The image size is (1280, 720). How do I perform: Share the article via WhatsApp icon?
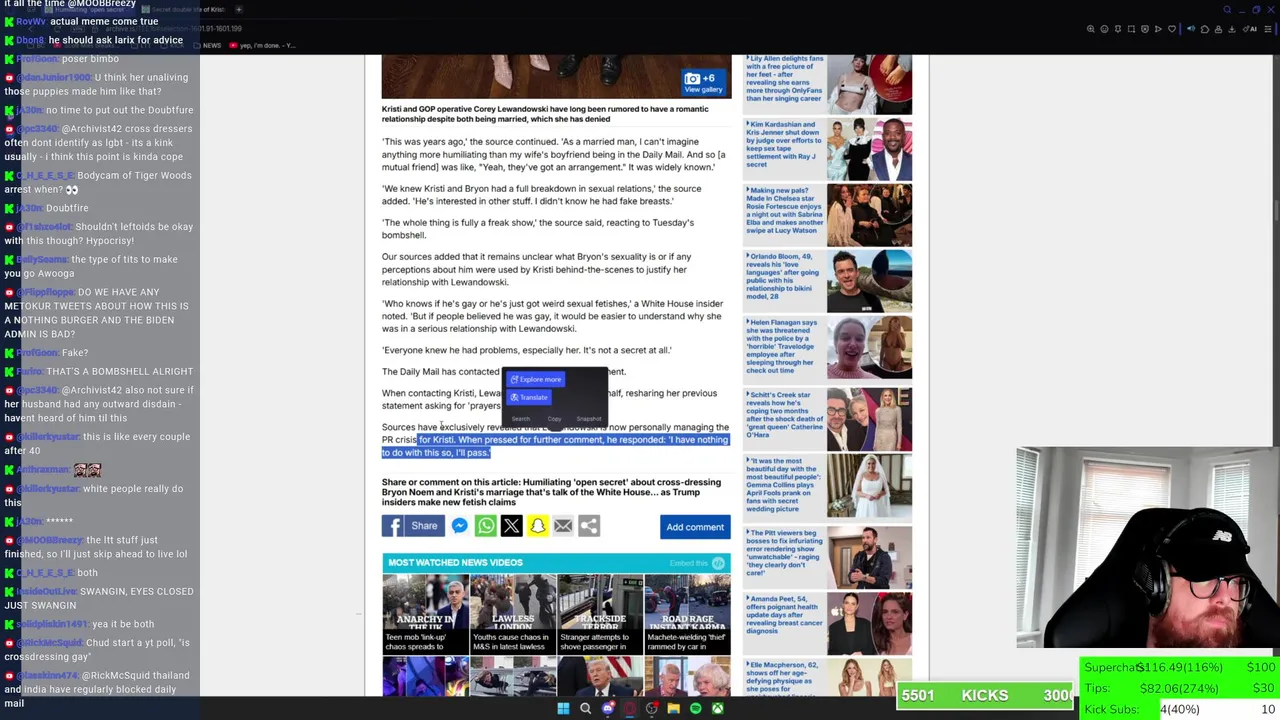coord(486,526)
